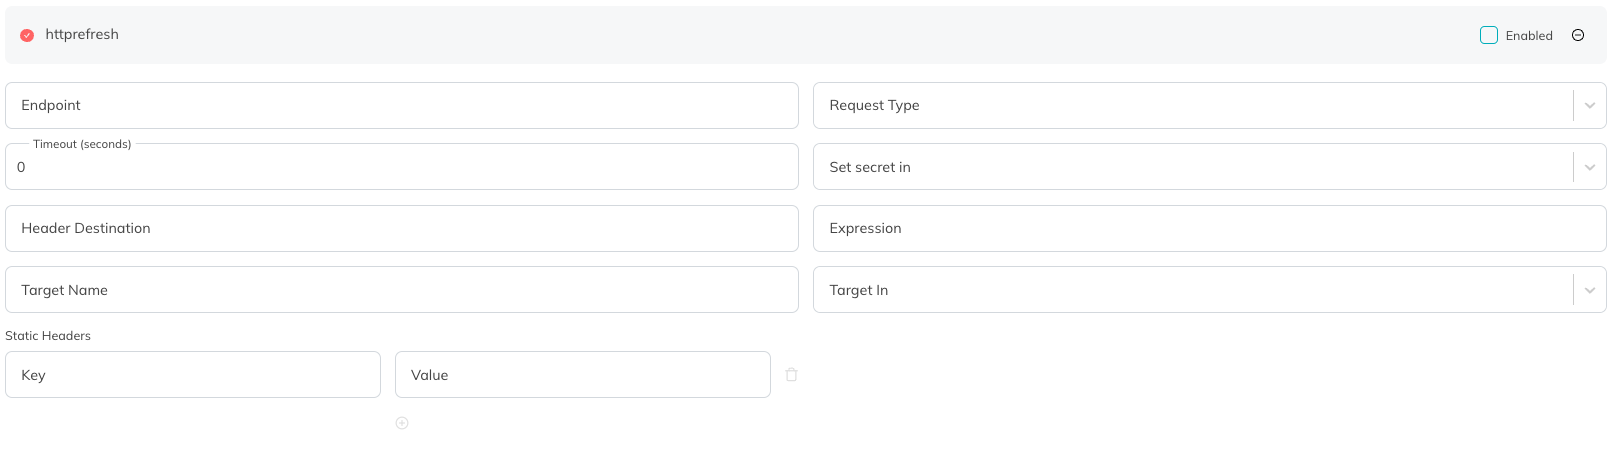This screenshot has height=452, width=1613.
Task: Toggle the Enabled checkbox
Action: click(1489, 35)
